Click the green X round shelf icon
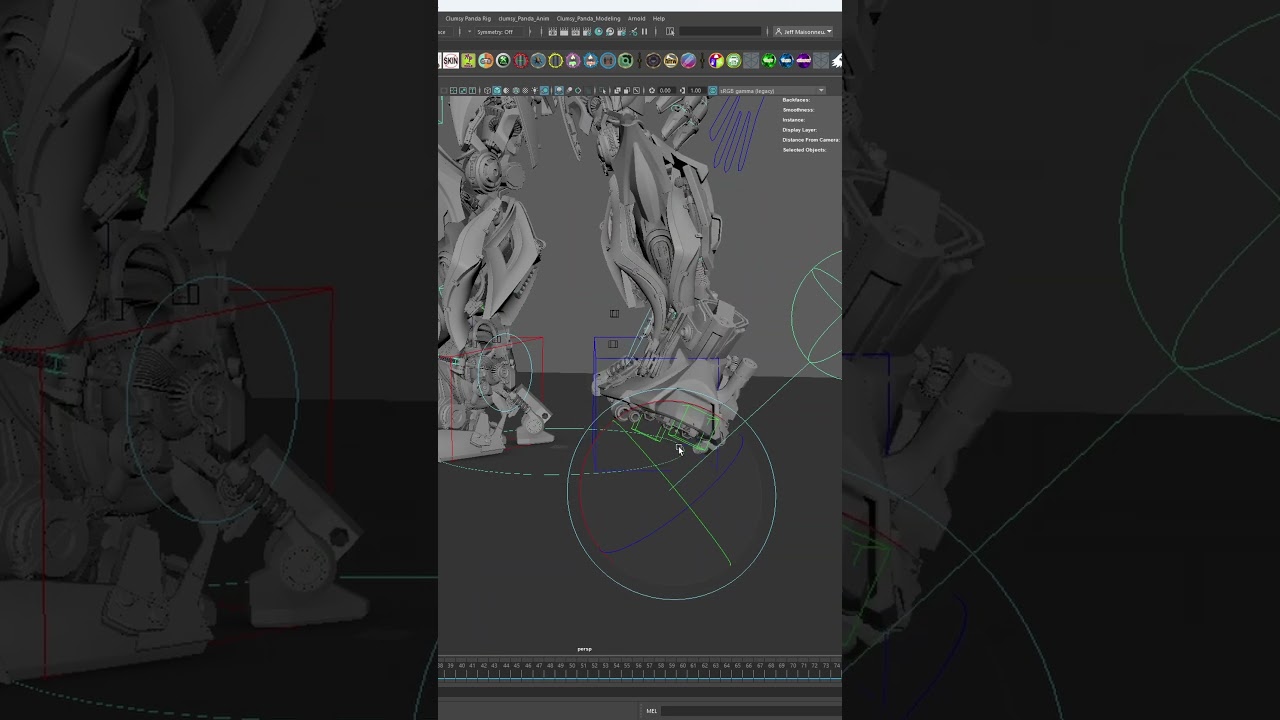This screenshot has width=1280, height=720. [x=503, y=61]
